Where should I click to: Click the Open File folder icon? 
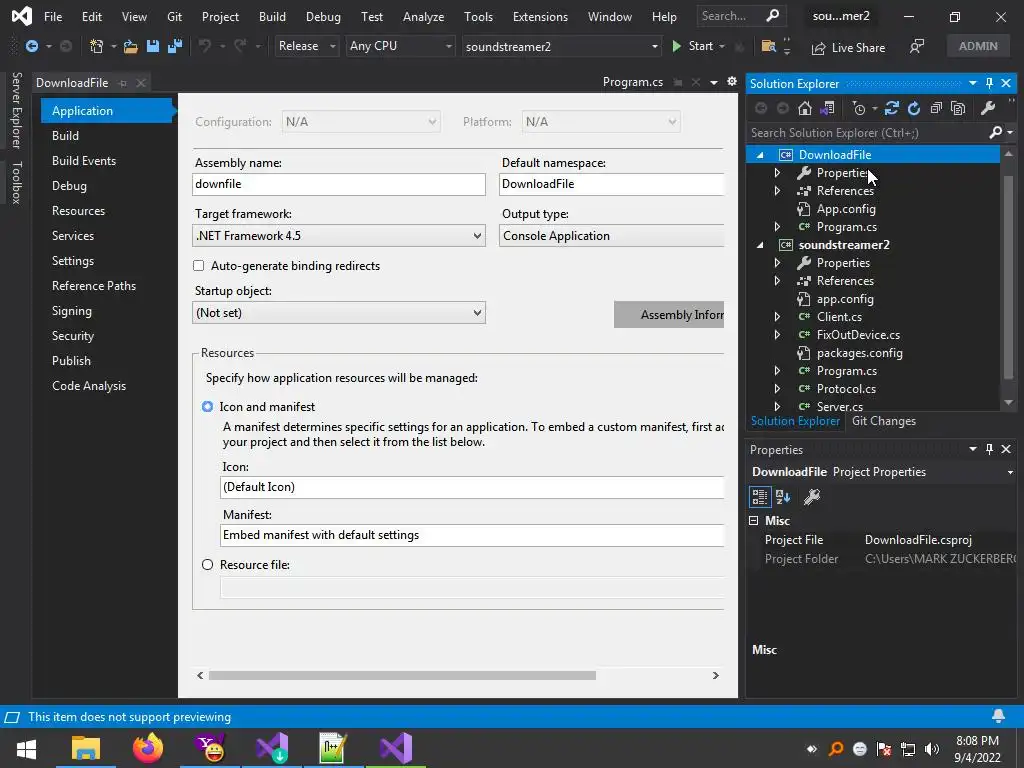pos(131,46)
